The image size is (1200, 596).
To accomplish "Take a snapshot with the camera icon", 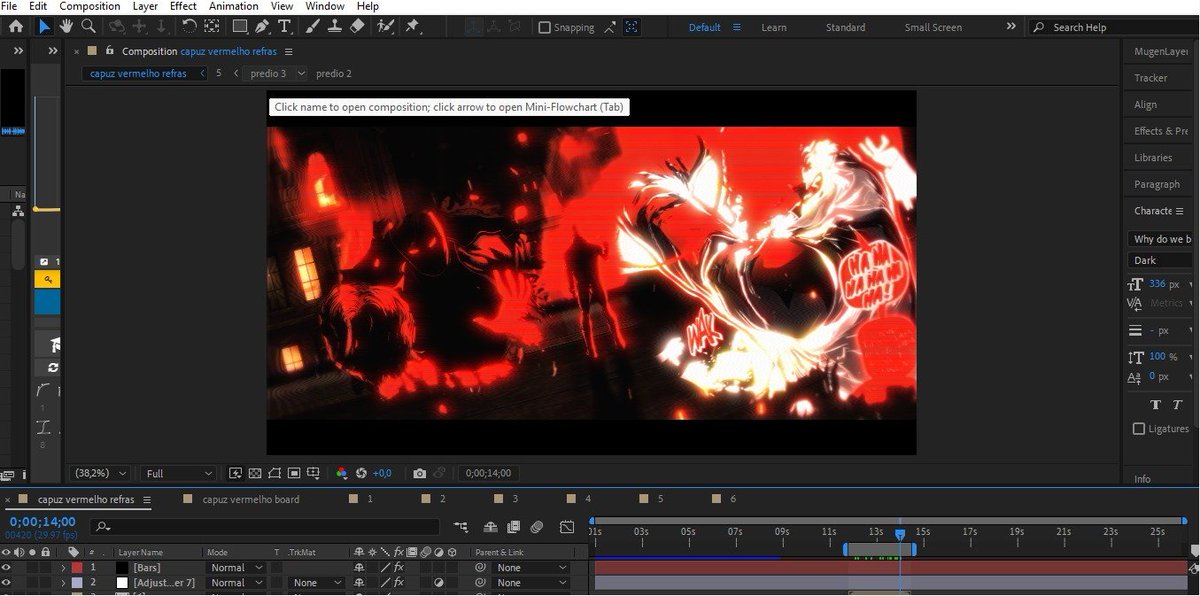I will (420, 473).
